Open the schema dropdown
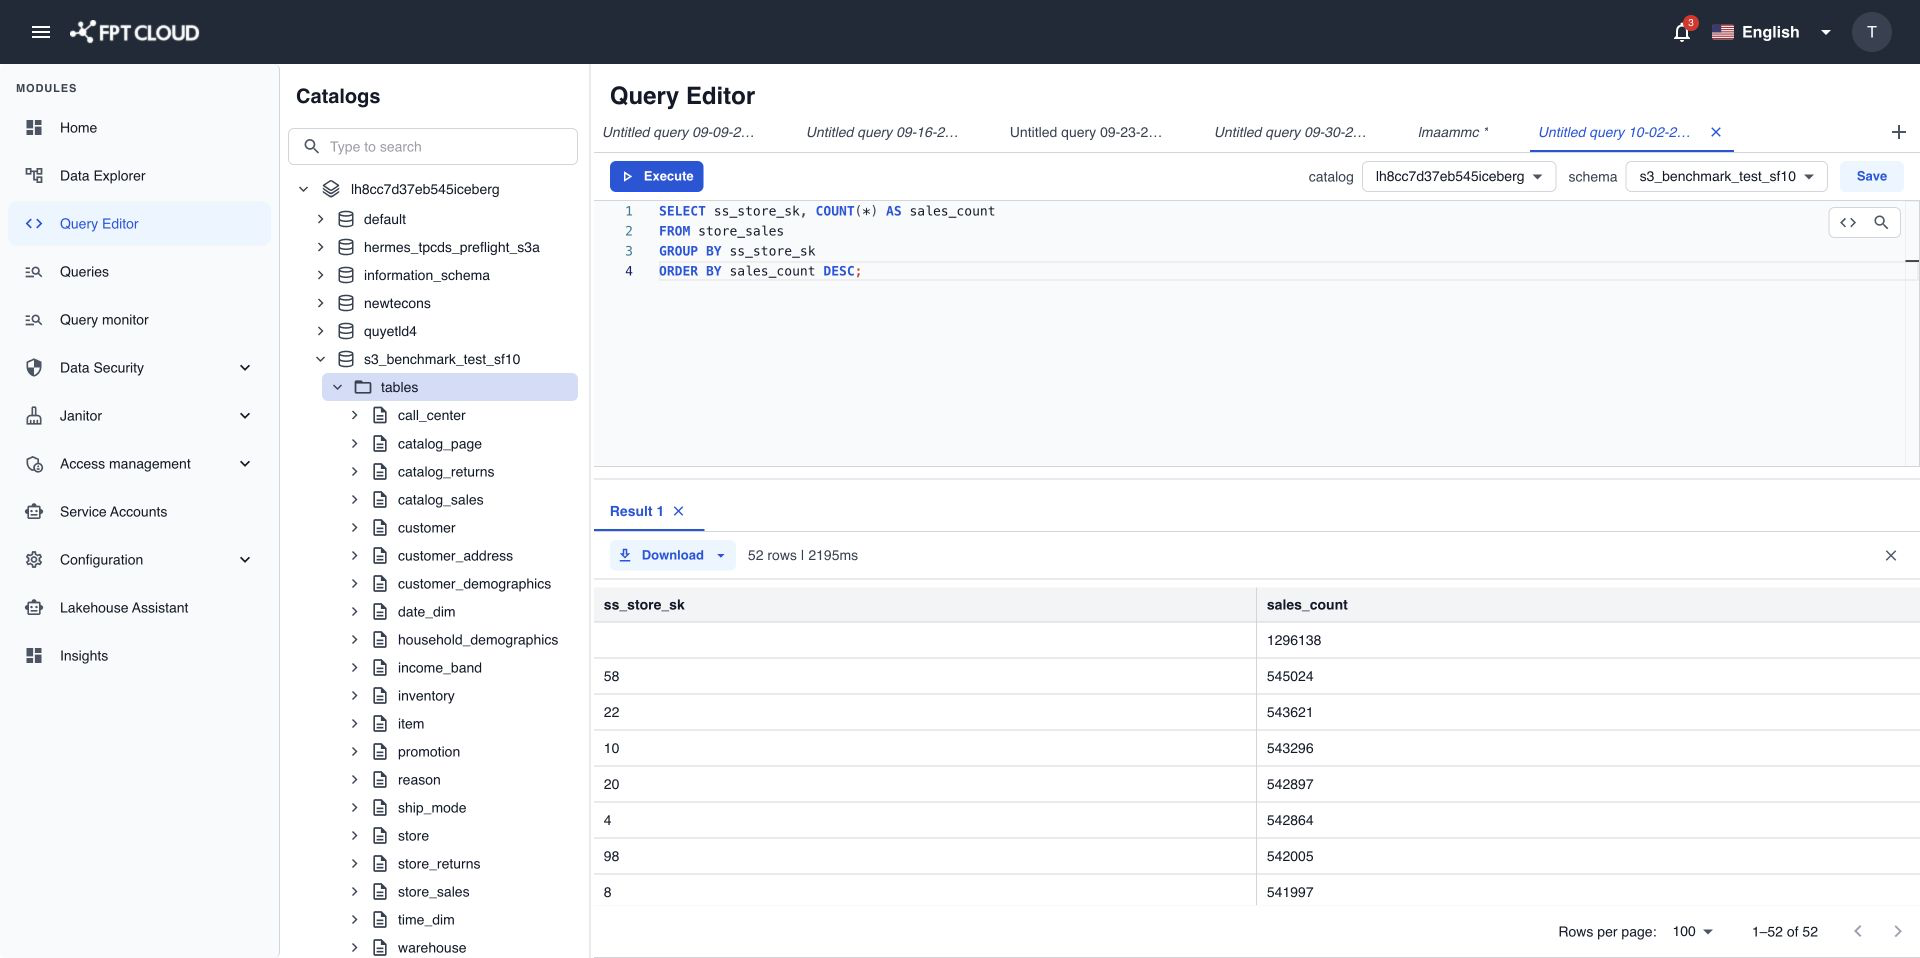 1726,177
